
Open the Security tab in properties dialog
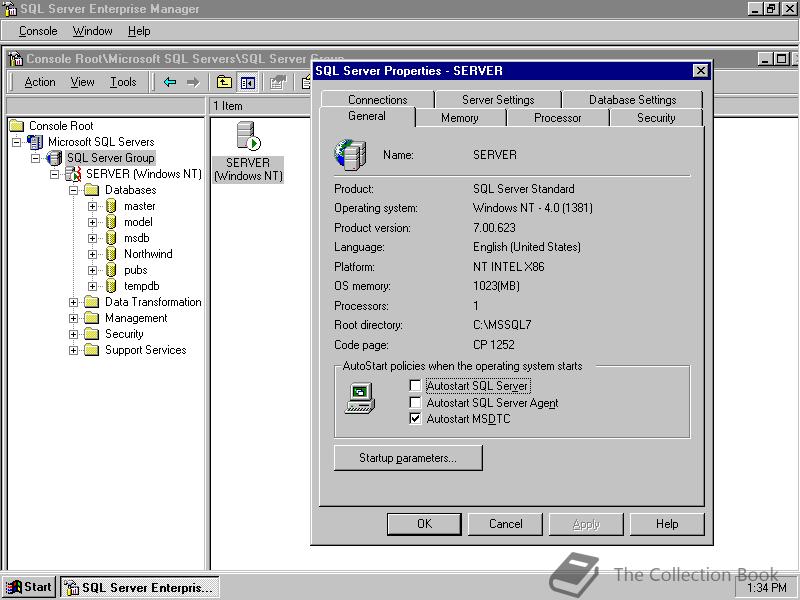[x=656, y=118]
